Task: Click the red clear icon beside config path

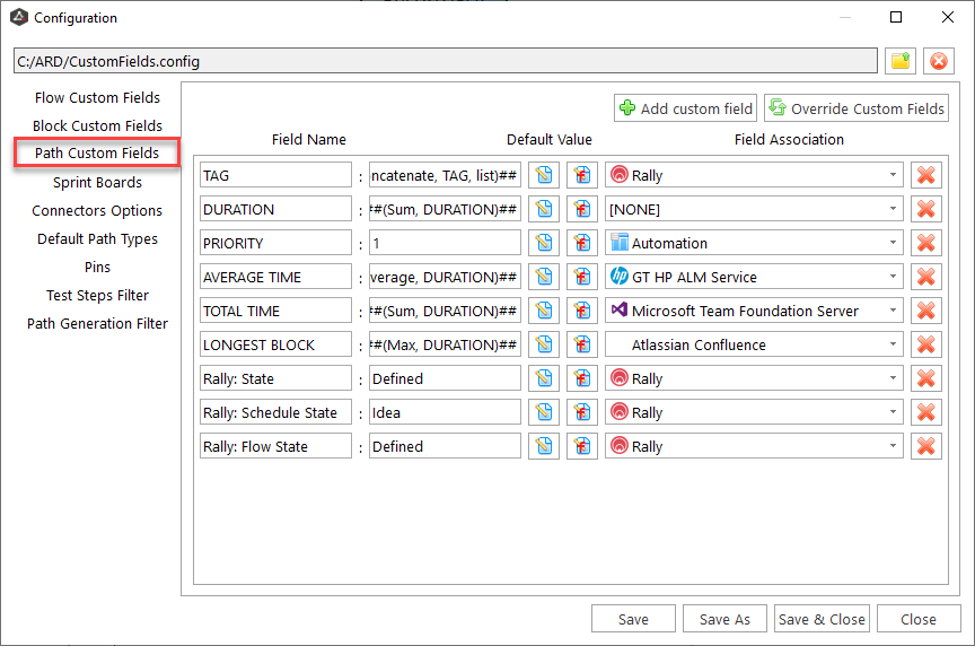Action: 938,61
